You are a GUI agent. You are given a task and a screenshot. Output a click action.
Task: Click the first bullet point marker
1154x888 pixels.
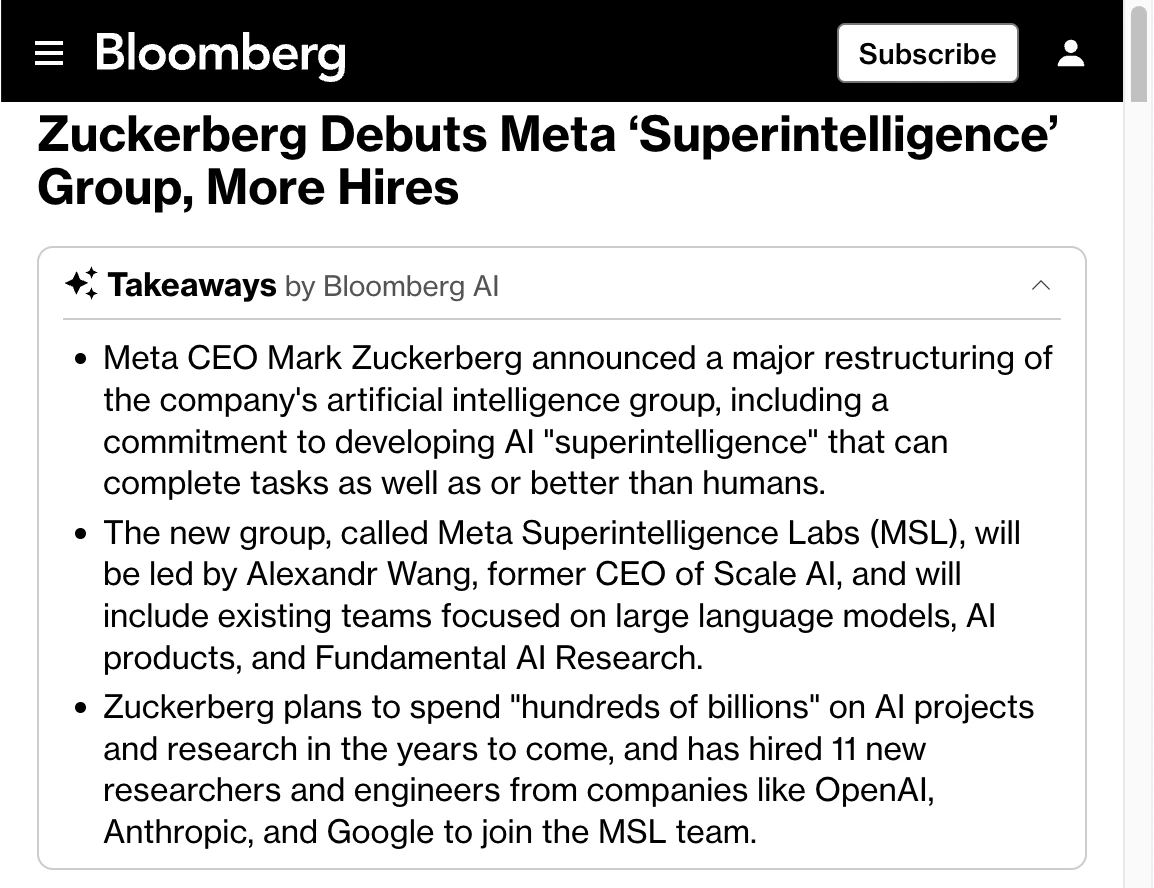(83, 359)
